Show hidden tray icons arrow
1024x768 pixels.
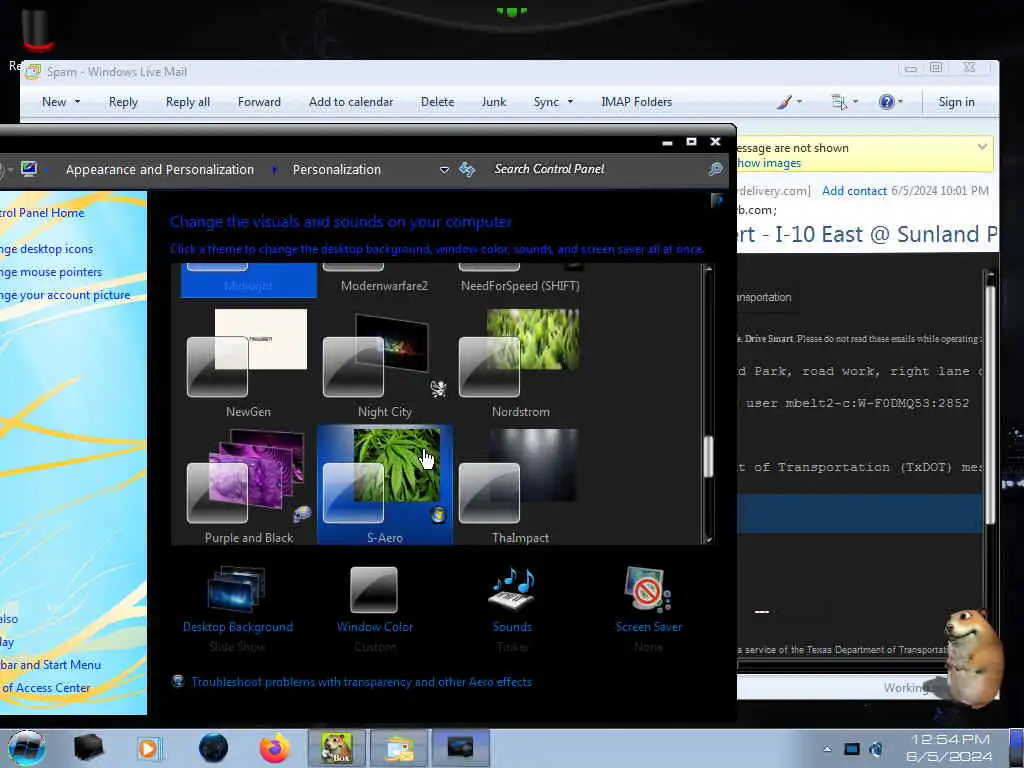[827, 749]
